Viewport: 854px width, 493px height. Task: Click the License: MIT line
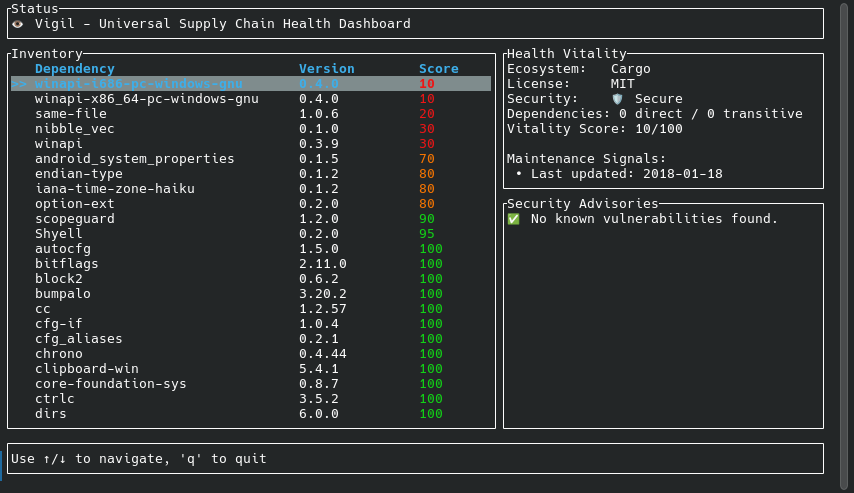click(571, 84)
